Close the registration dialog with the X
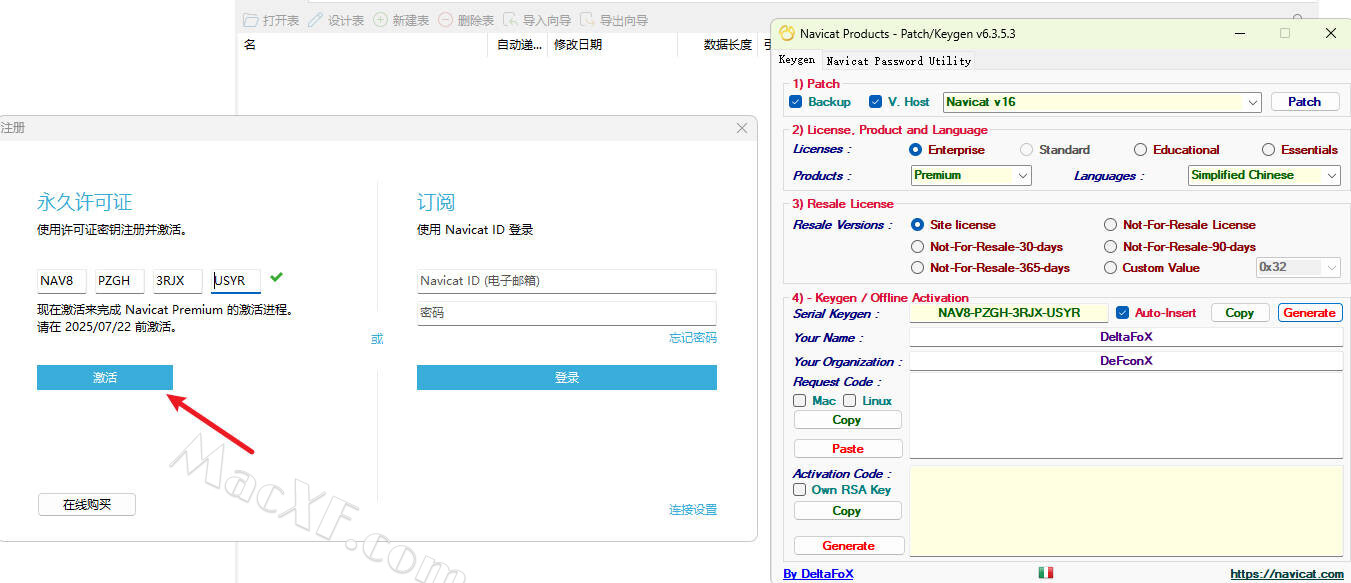The height and width of the screenshot is (583, 1351). coord(742,128)
